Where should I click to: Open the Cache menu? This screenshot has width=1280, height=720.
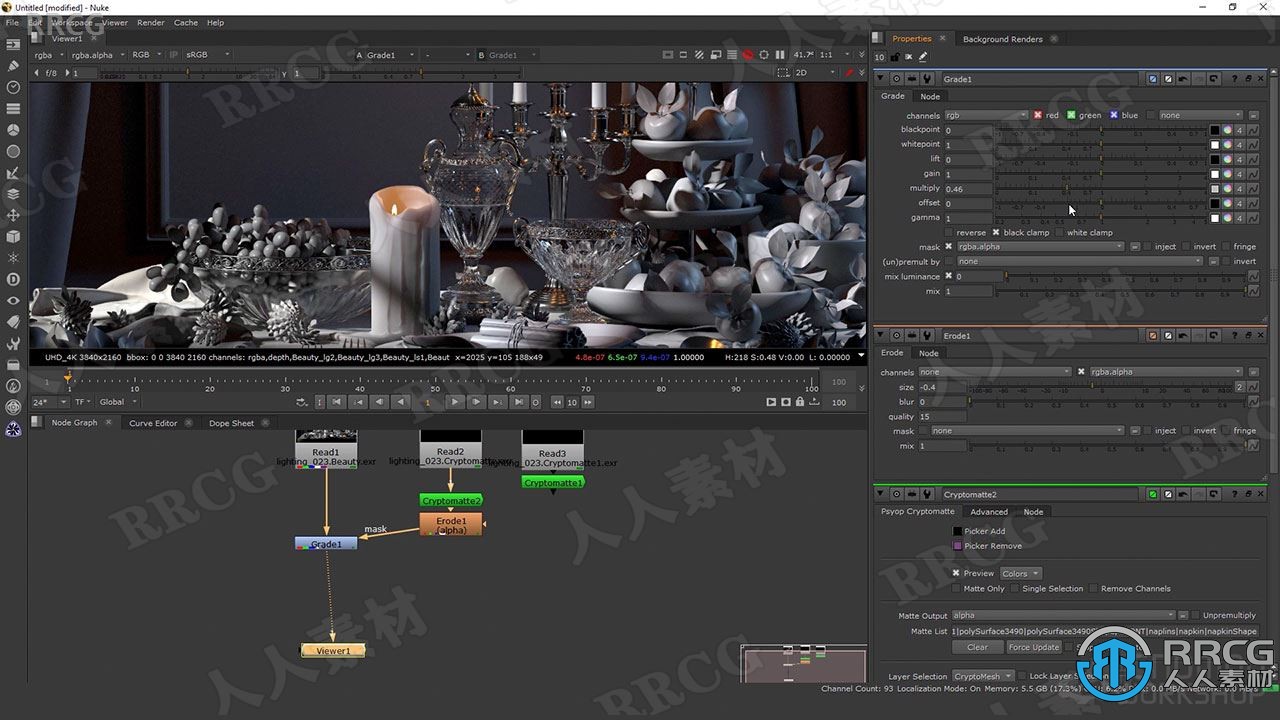pyautogui.click(x=186, y=22)
